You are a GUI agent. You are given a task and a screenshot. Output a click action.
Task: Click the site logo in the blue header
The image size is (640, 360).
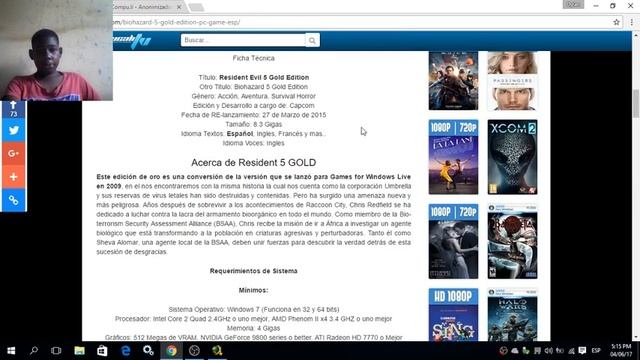(x=132, y=40)
